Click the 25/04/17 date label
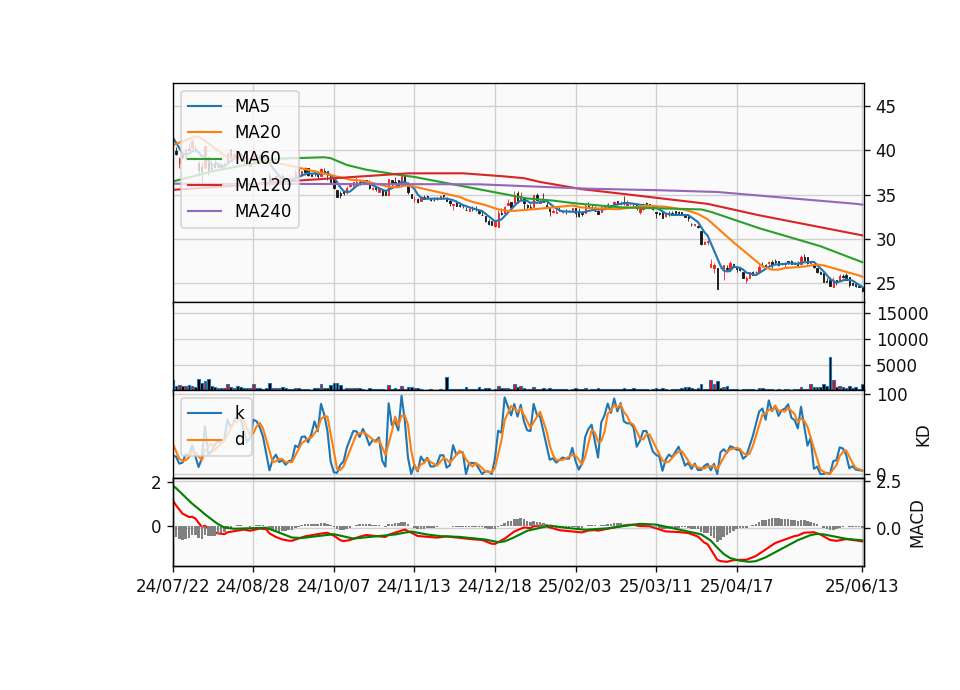This screenshot has height=690, width=960. point(737,586)
